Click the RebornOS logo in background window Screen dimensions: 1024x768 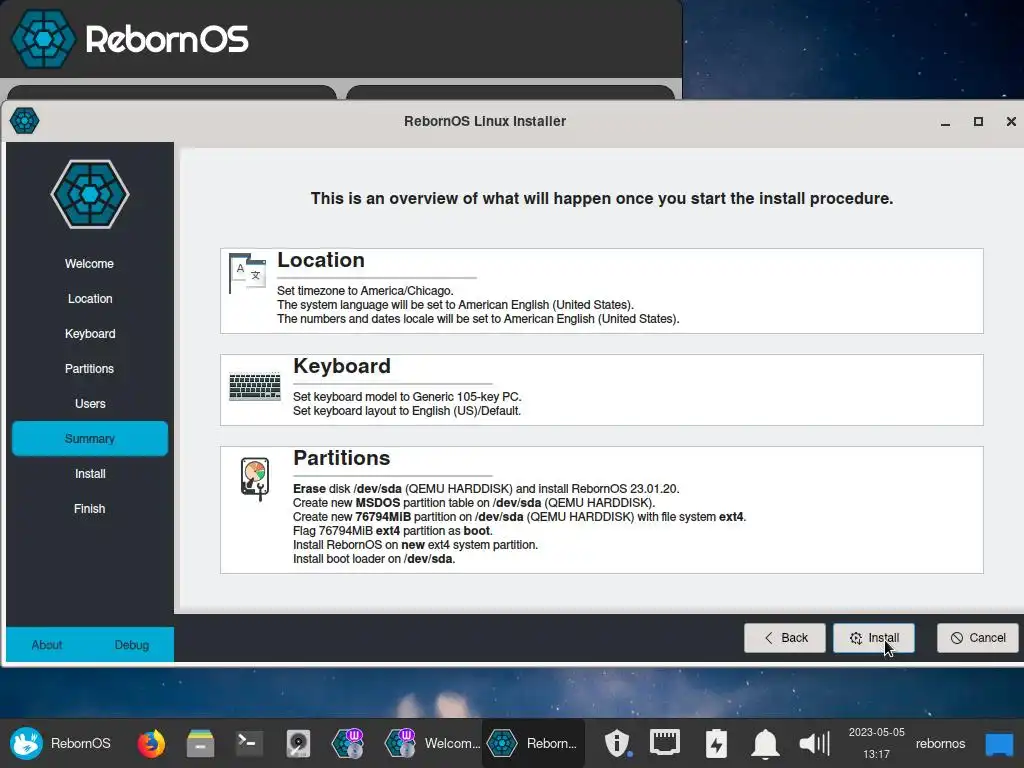click(129, 39)
